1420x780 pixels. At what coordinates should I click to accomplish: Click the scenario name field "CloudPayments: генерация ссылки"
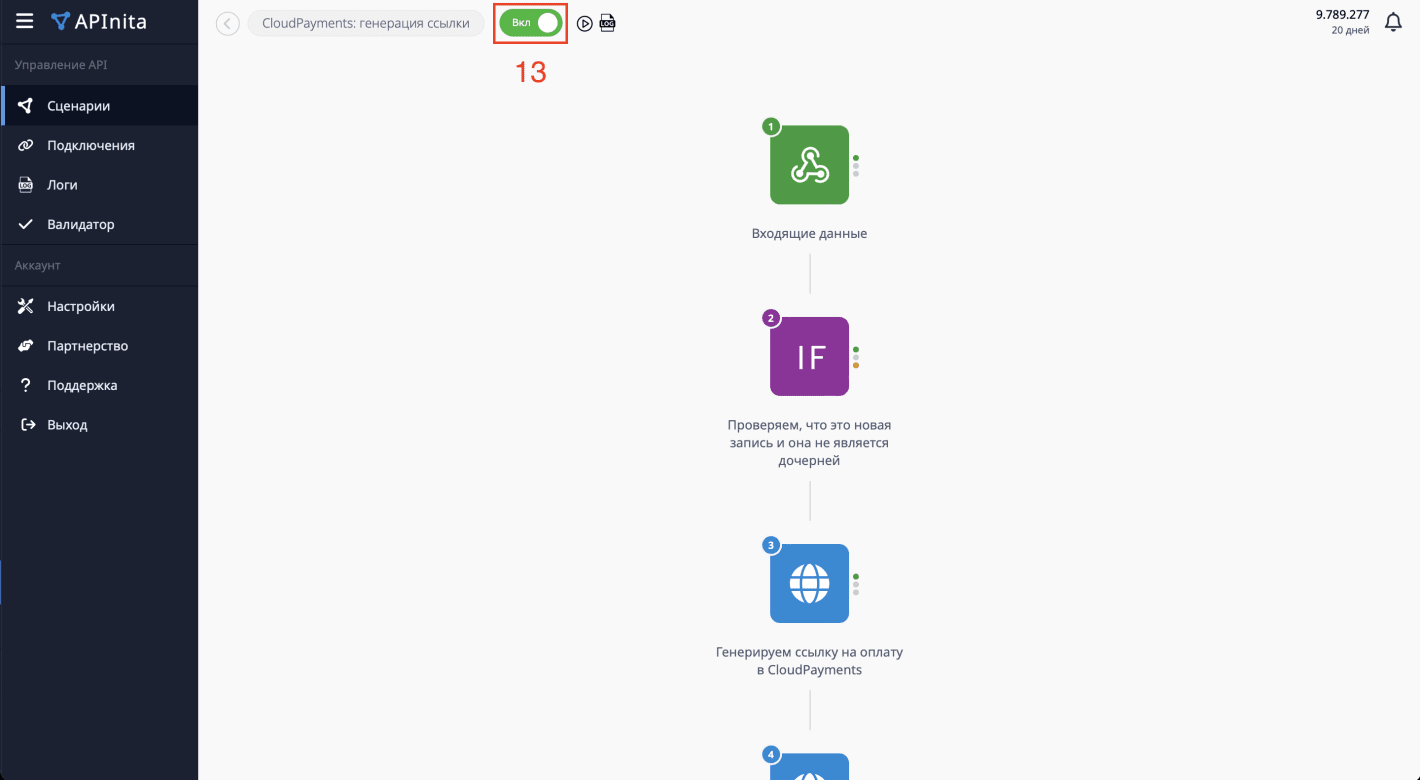(366, 22)
